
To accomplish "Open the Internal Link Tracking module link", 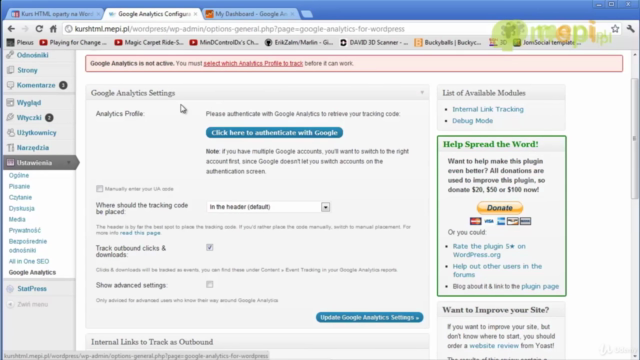I will 488,109.
